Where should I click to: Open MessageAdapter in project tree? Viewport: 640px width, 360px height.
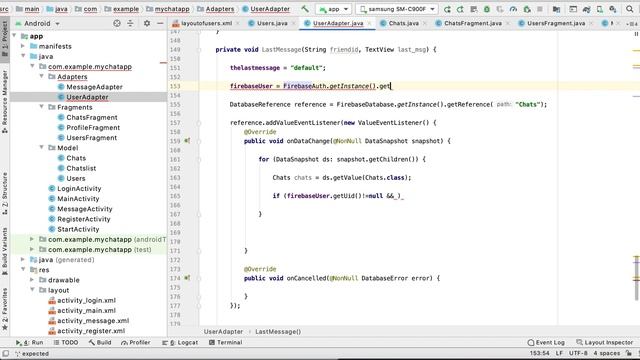coord(94,87)
